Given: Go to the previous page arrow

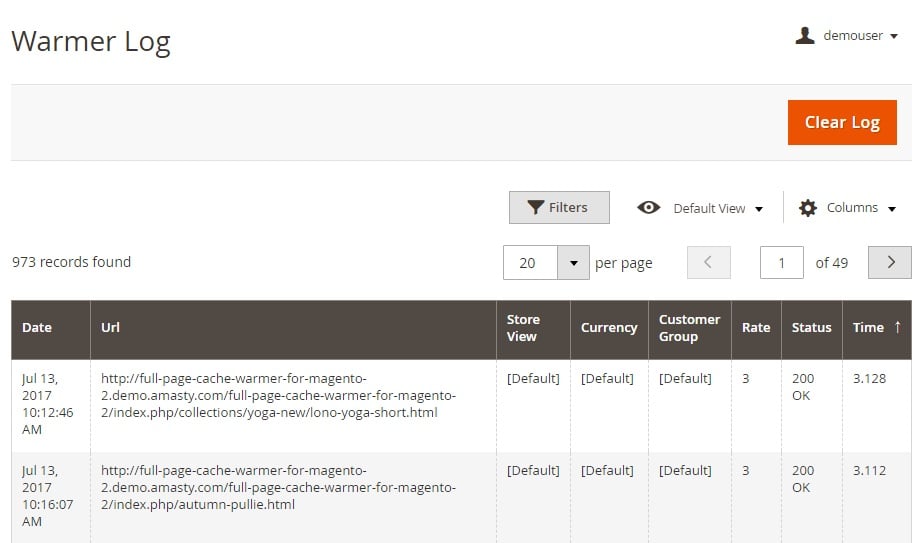Looking at the screenshot, I should [x=709, y=262].
